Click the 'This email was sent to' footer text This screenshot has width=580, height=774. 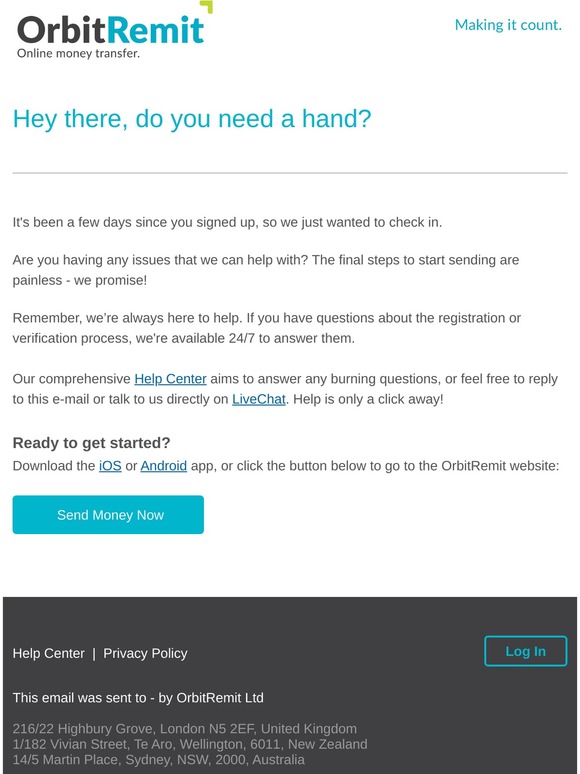[138, 697]
